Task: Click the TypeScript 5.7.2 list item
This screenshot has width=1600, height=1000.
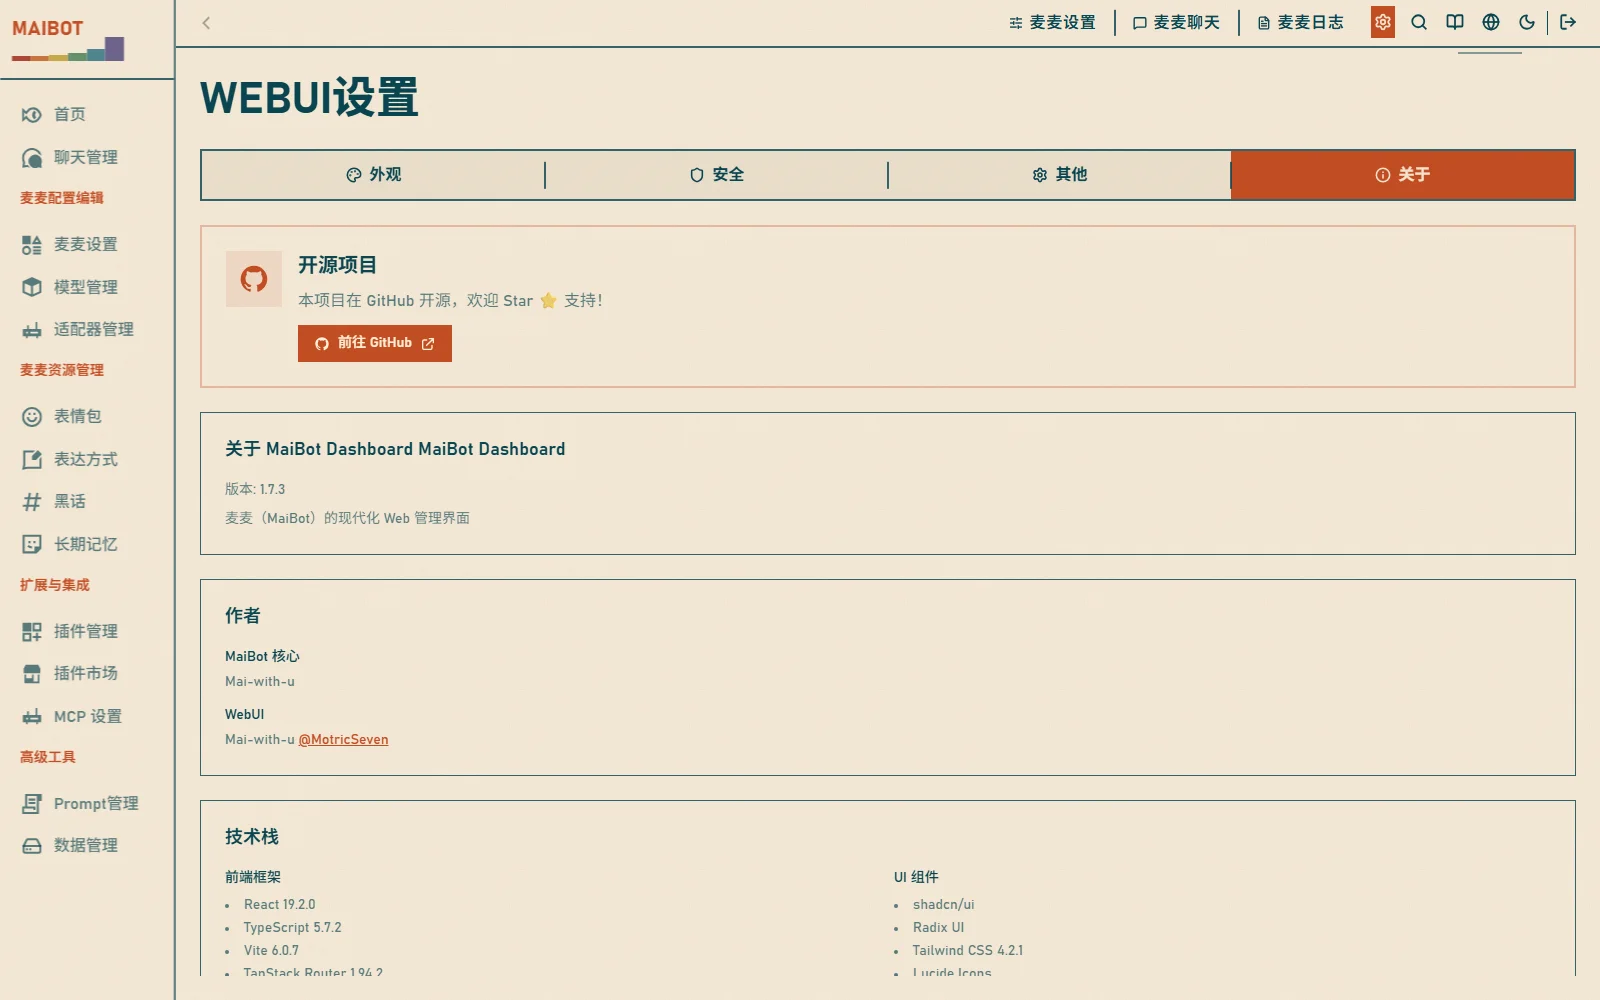Action: 292,927
